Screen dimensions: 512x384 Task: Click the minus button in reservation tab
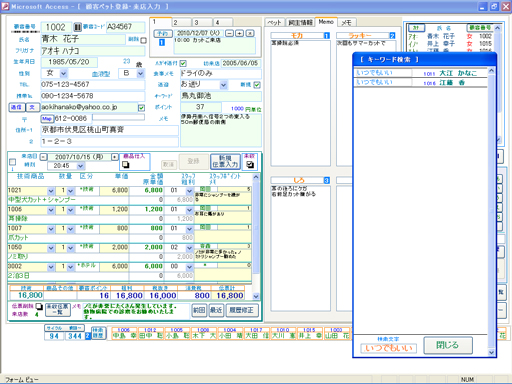[229, 33]
